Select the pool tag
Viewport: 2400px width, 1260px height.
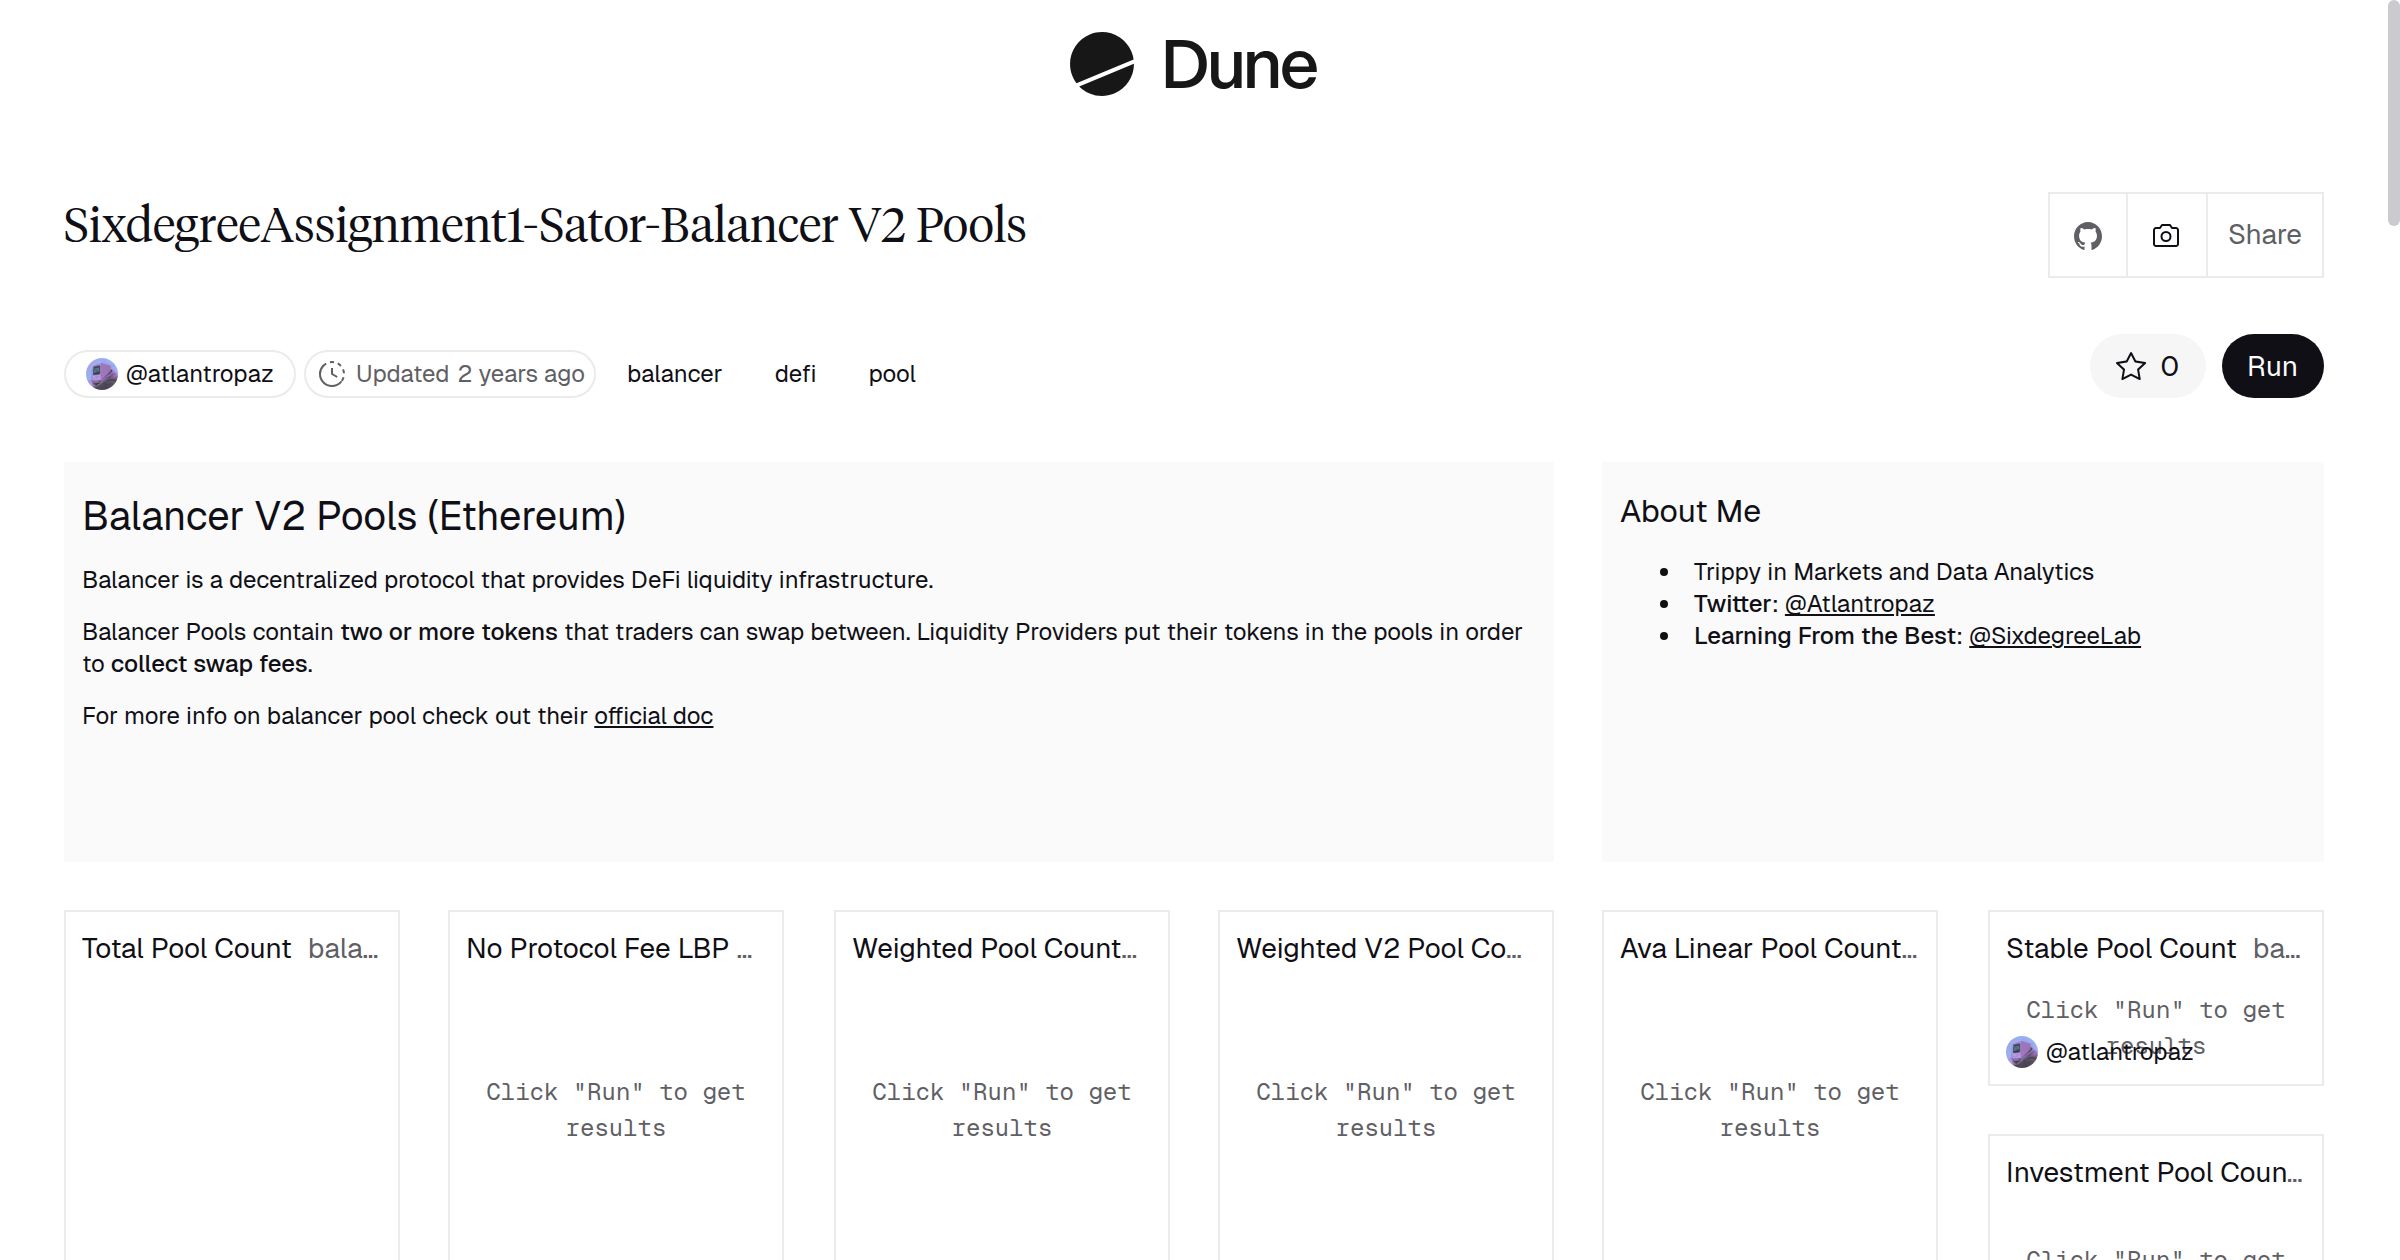coord(891,374)
